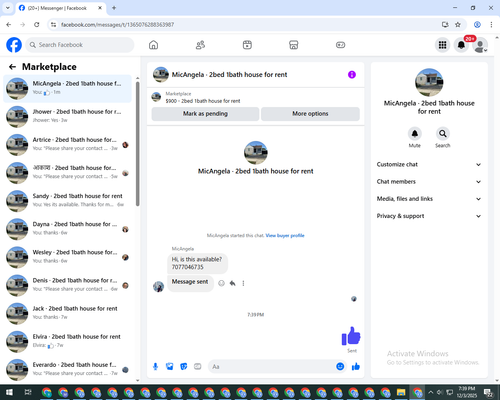Open the Windows Start menu
Image resolution: width=500 pixels, height=400 pixels.
pos(9,392)
